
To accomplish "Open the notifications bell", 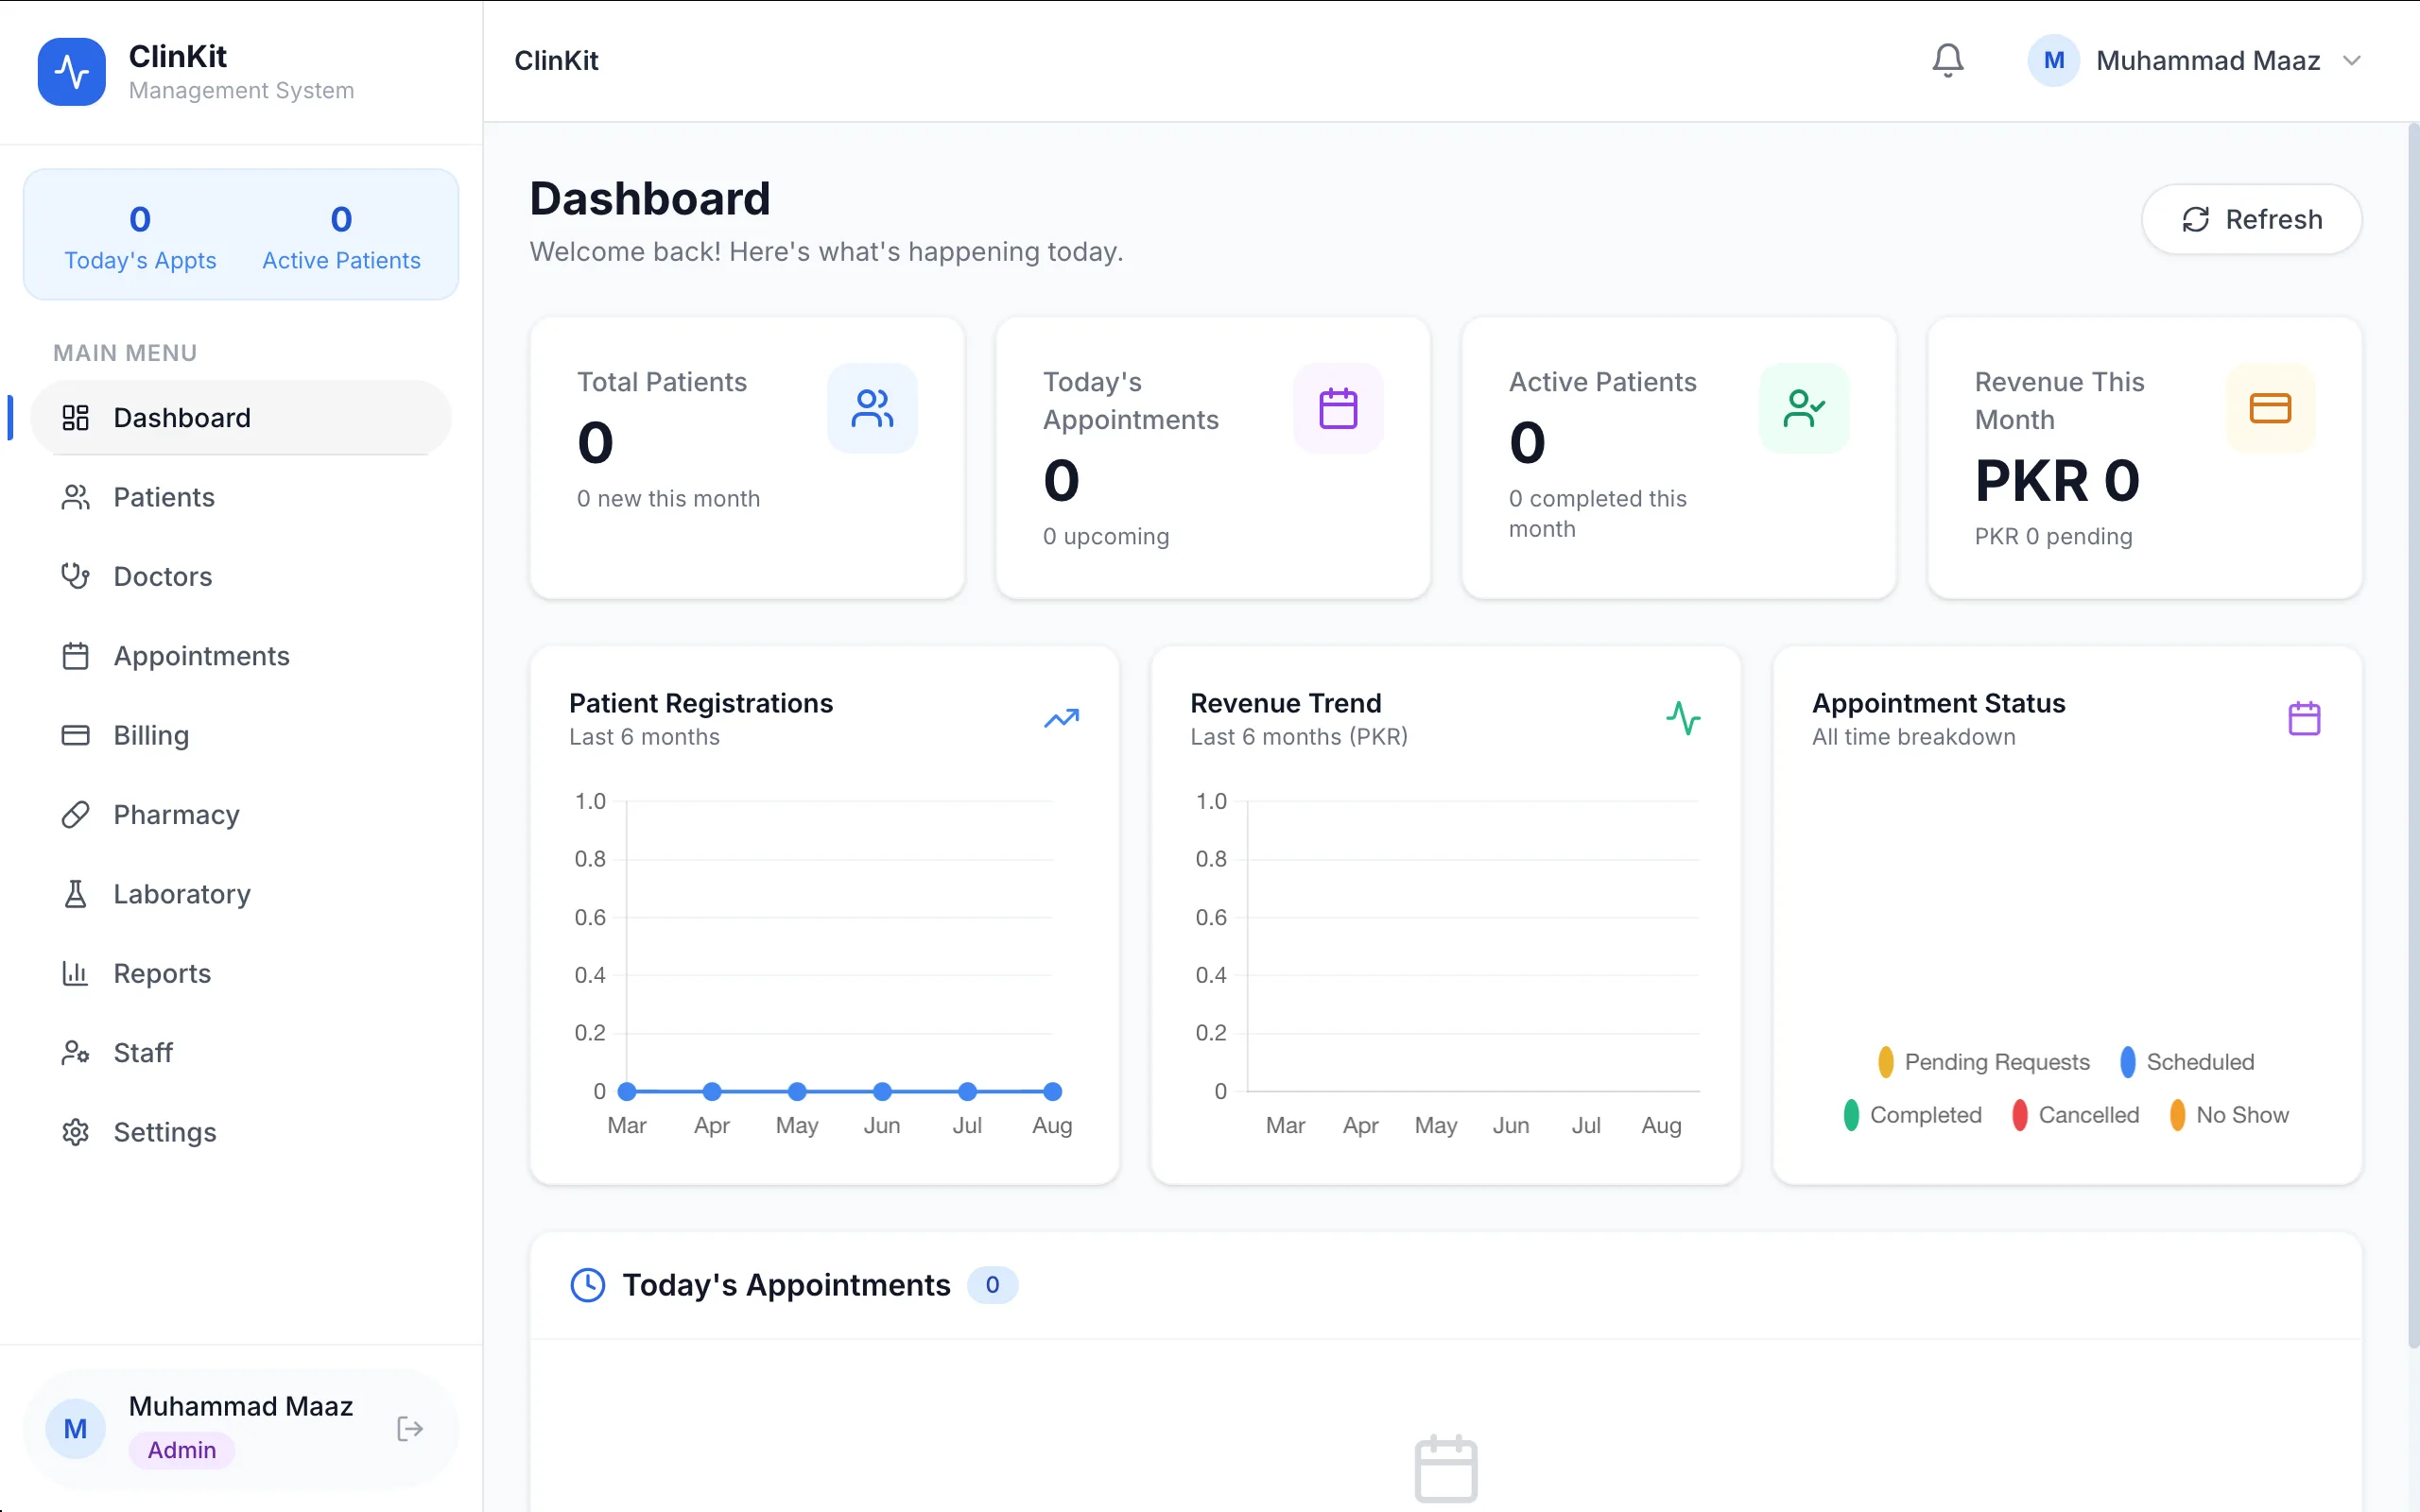I will click(1947, 60).
